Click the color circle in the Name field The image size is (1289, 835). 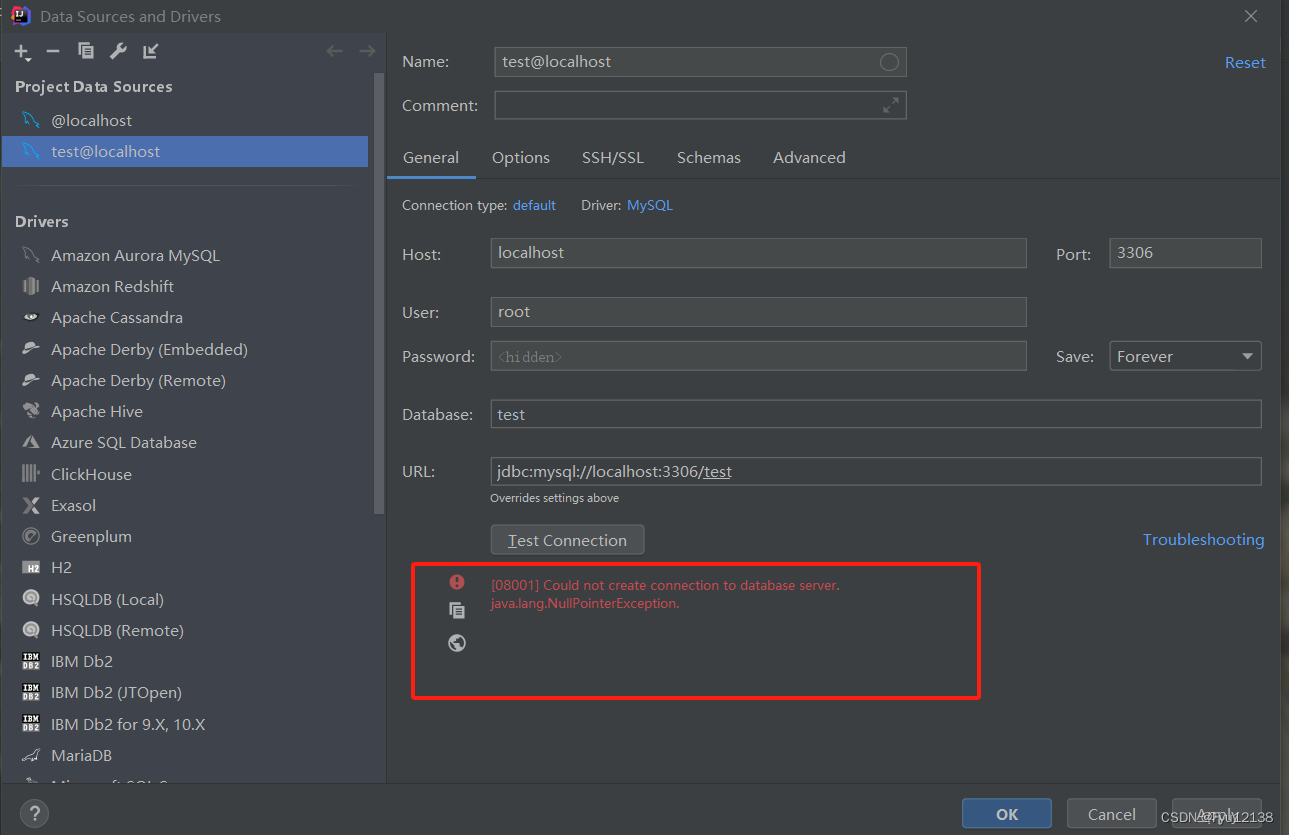[x=889, y=62]
